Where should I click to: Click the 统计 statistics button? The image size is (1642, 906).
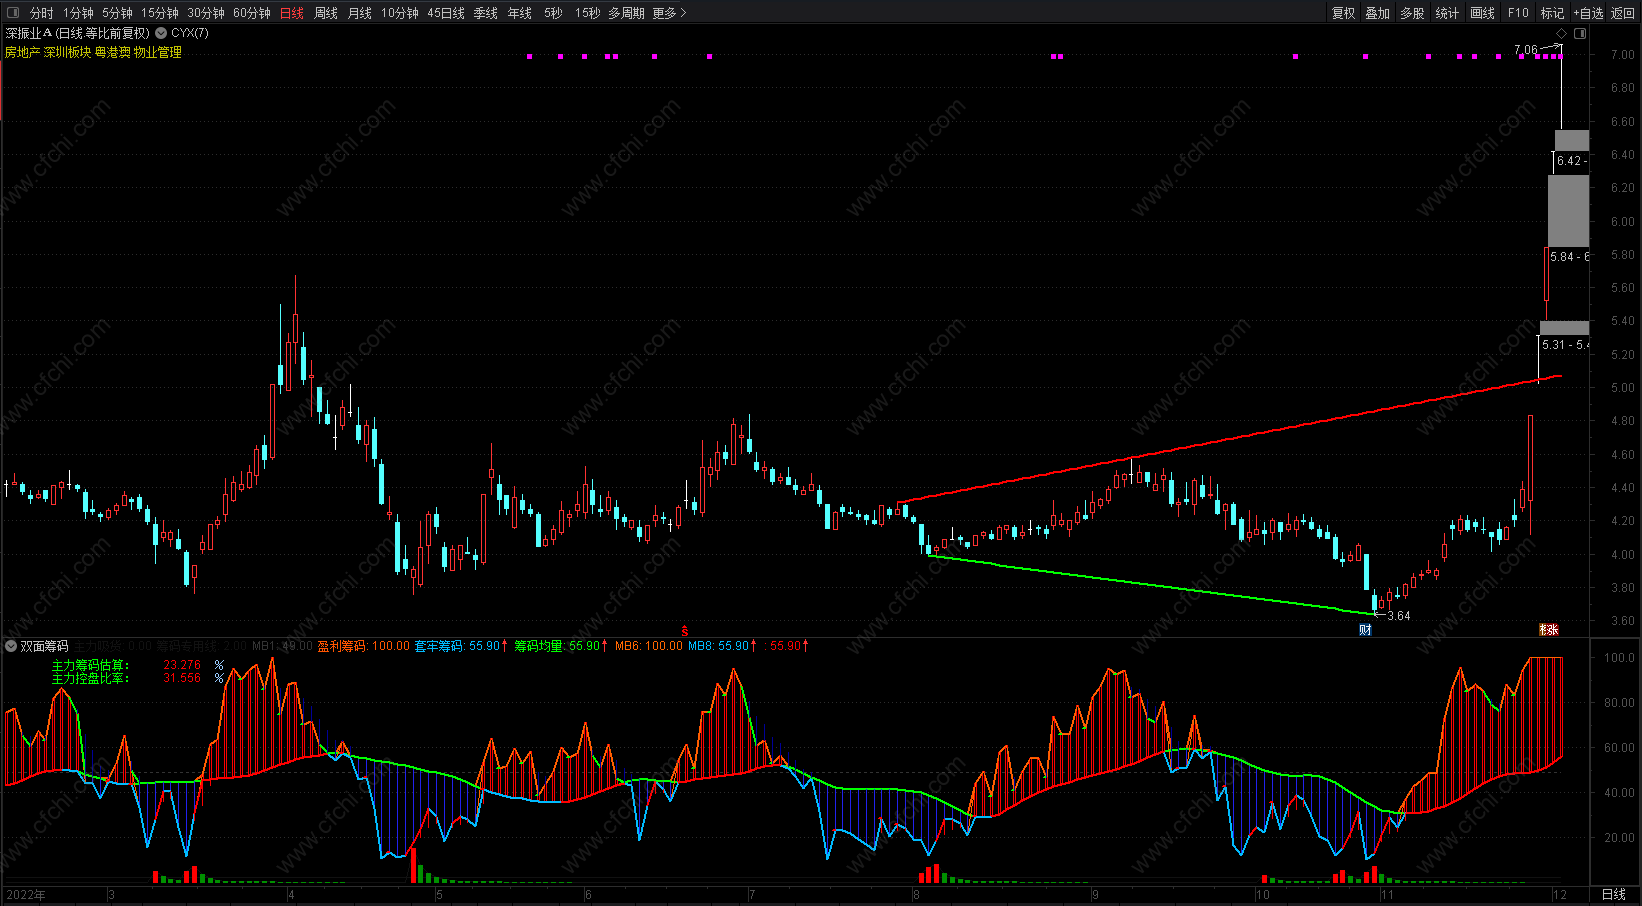[1447, 13]
